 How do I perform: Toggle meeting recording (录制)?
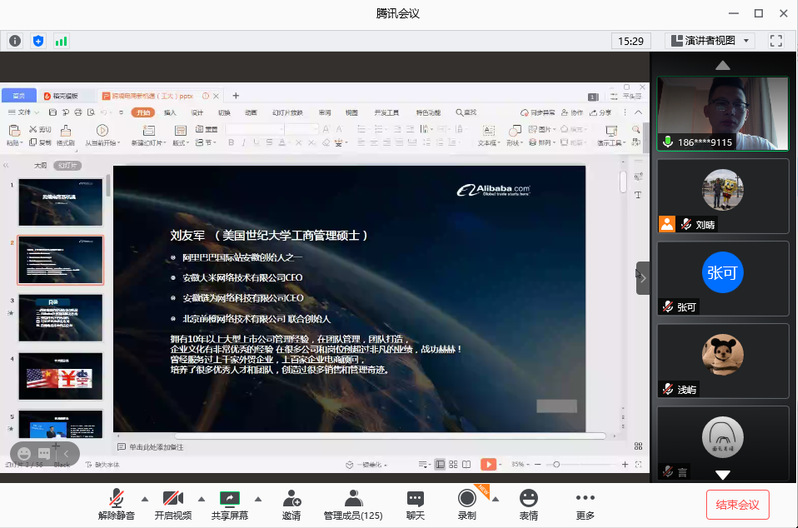click(x=466, y=504)
